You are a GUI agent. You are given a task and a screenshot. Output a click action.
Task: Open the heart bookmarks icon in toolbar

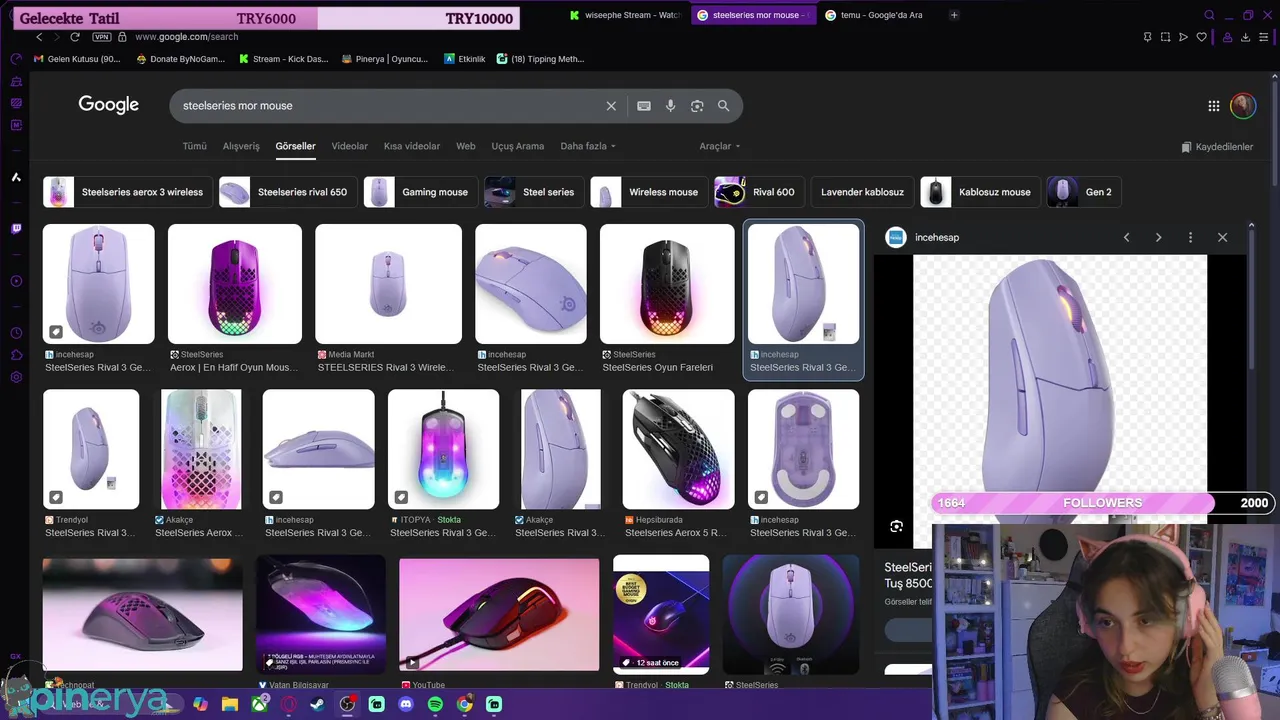pos(1202,37)
